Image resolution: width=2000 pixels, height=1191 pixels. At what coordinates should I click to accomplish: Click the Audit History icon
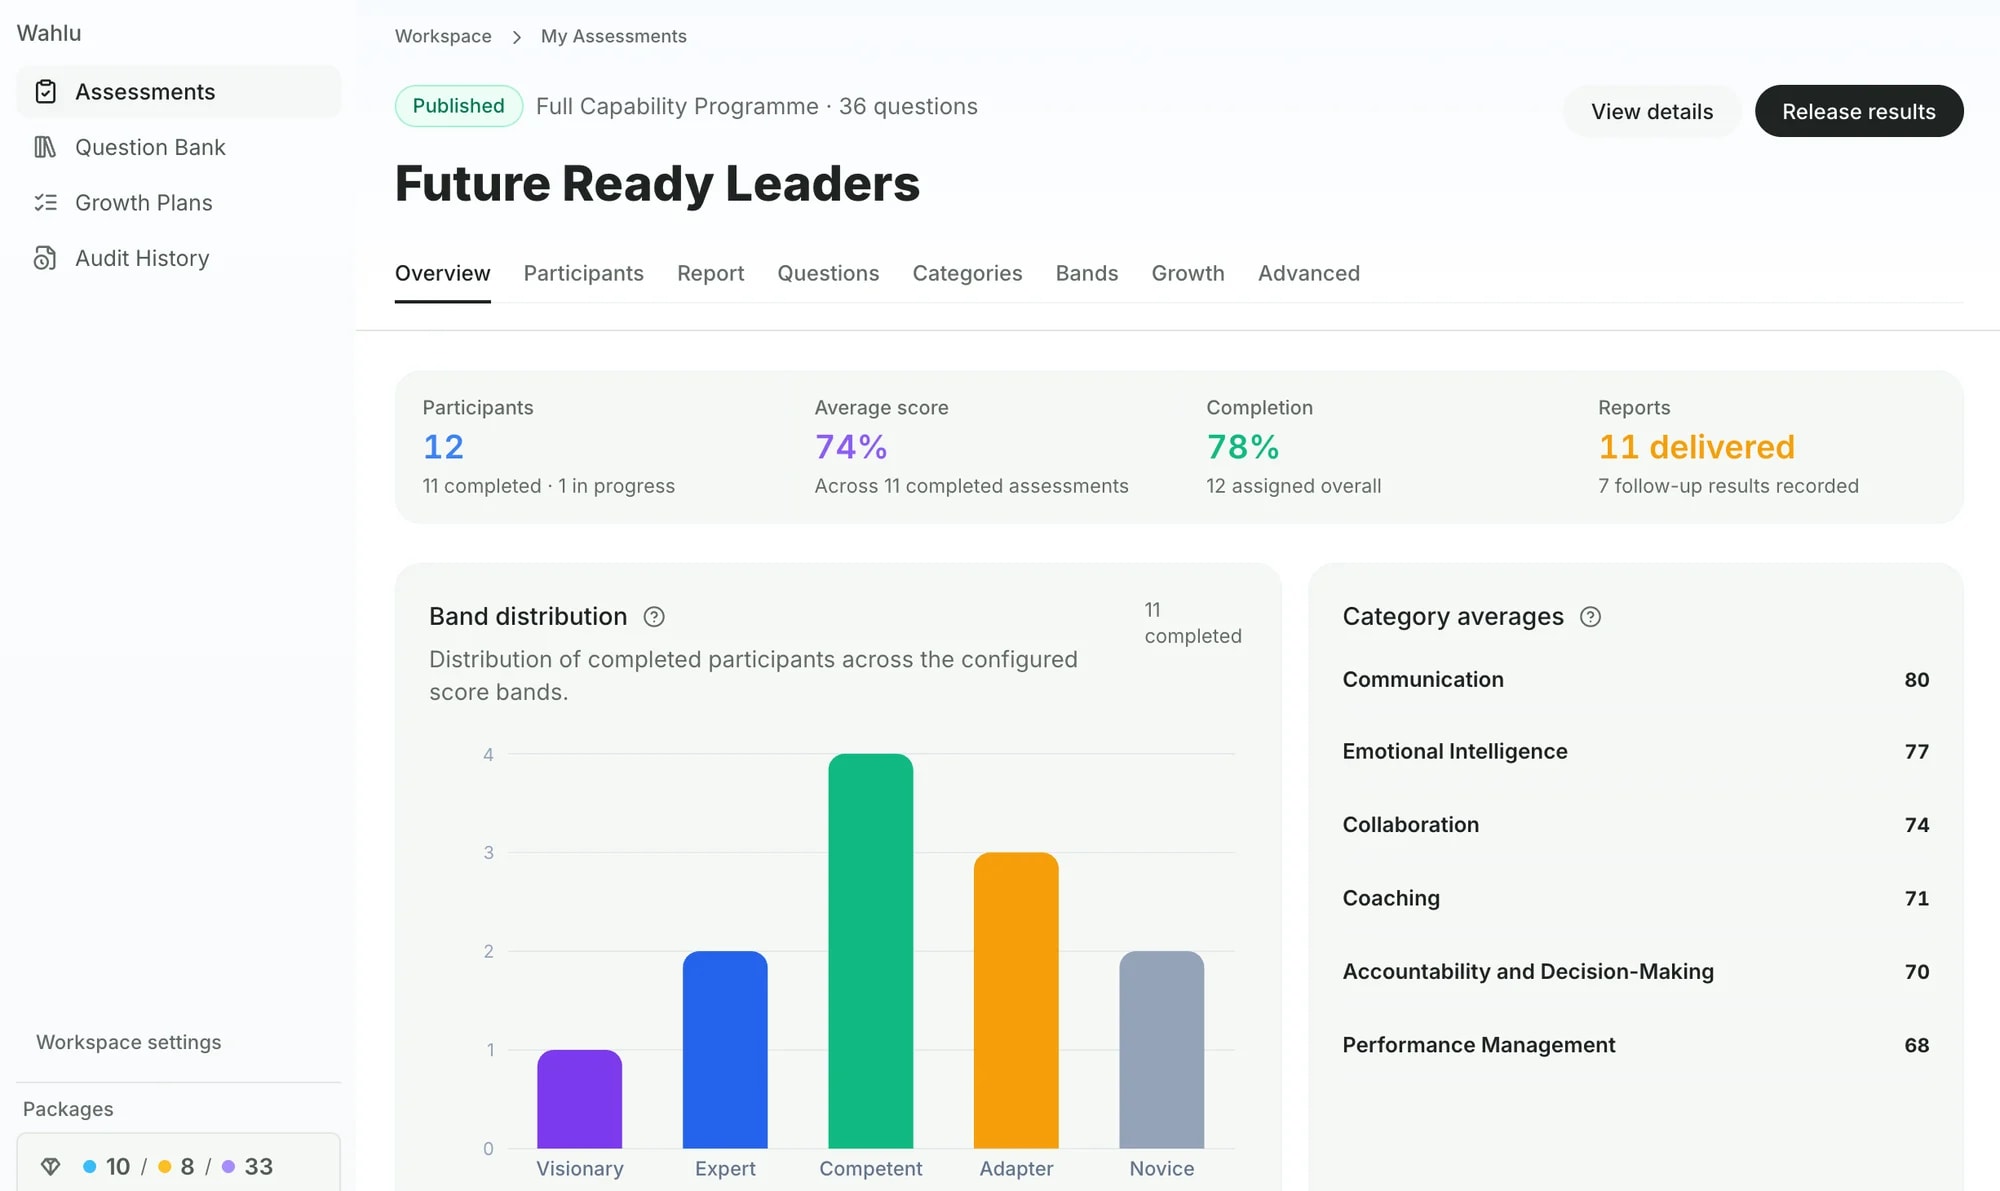coord(45,258)
